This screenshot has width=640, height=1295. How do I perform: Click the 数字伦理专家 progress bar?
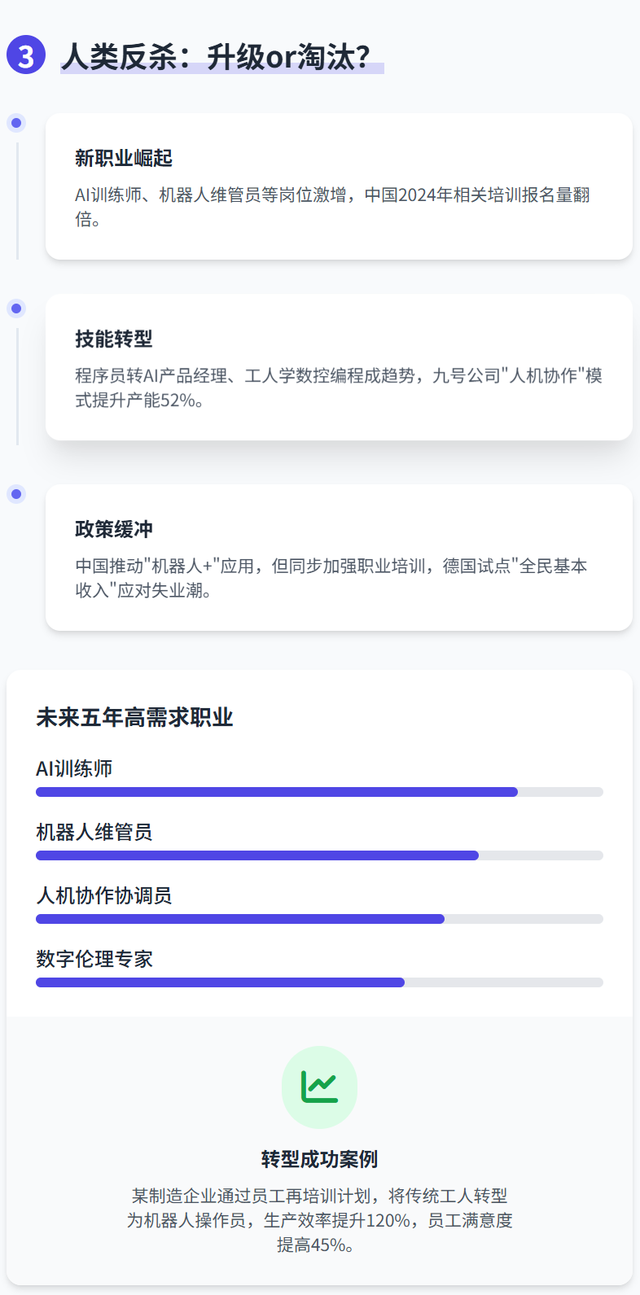point(319,982)
